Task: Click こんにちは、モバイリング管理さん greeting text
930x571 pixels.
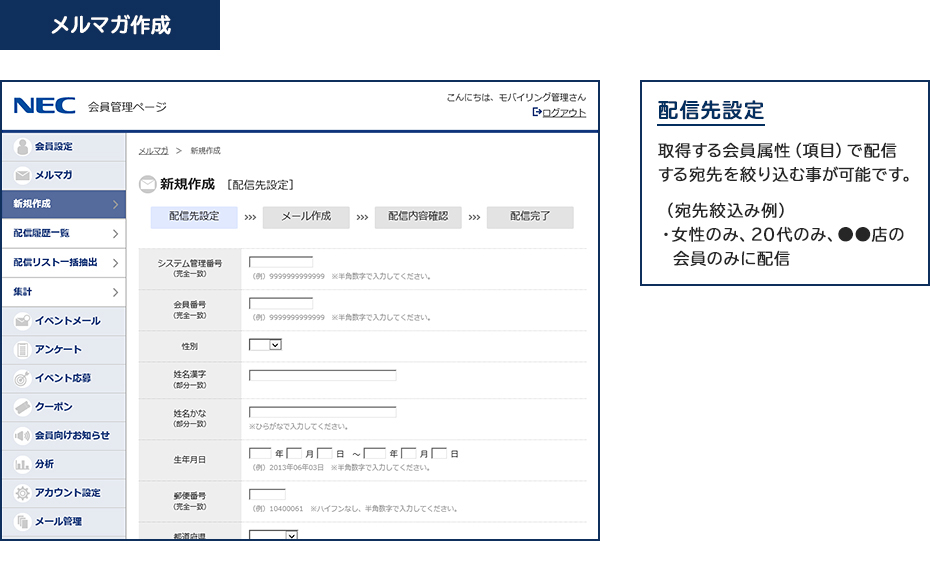Action: [516, 98]
